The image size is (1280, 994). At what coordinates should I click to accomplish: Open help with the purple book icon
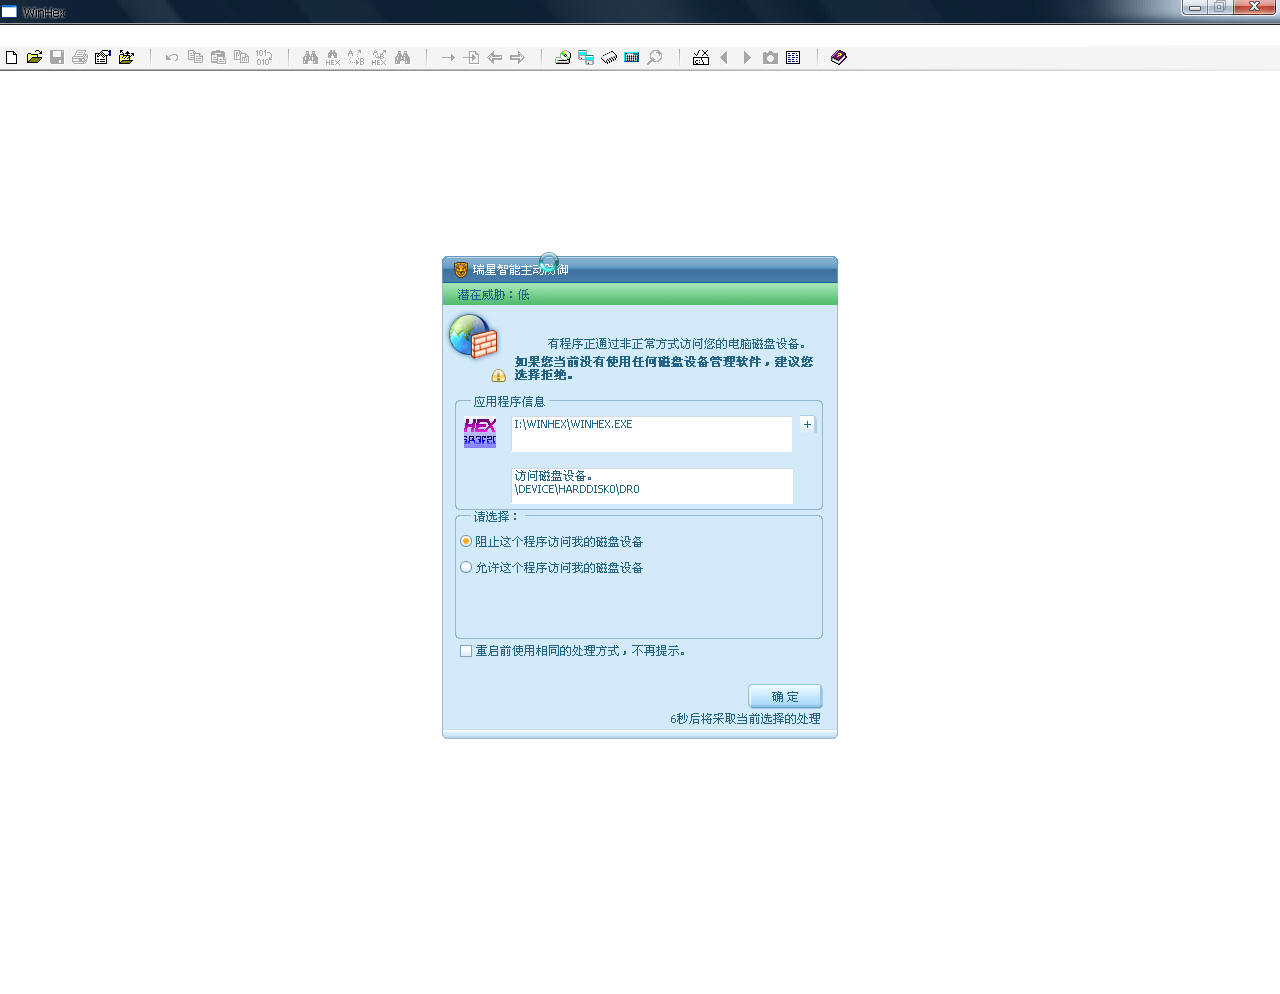tap(839, 57)
